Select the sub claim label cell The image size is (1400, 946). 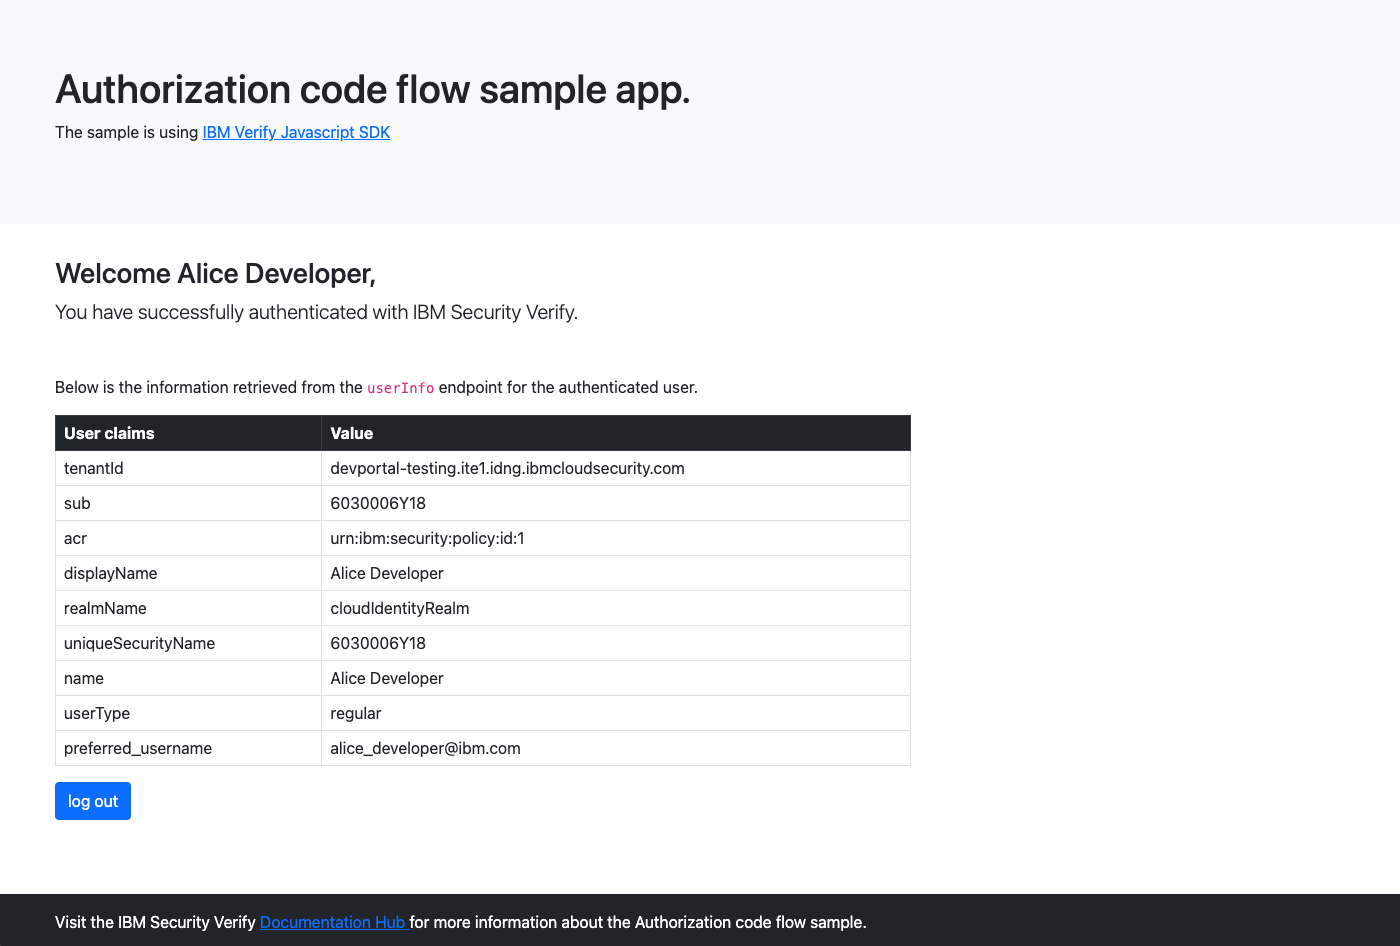coord(77,503)
